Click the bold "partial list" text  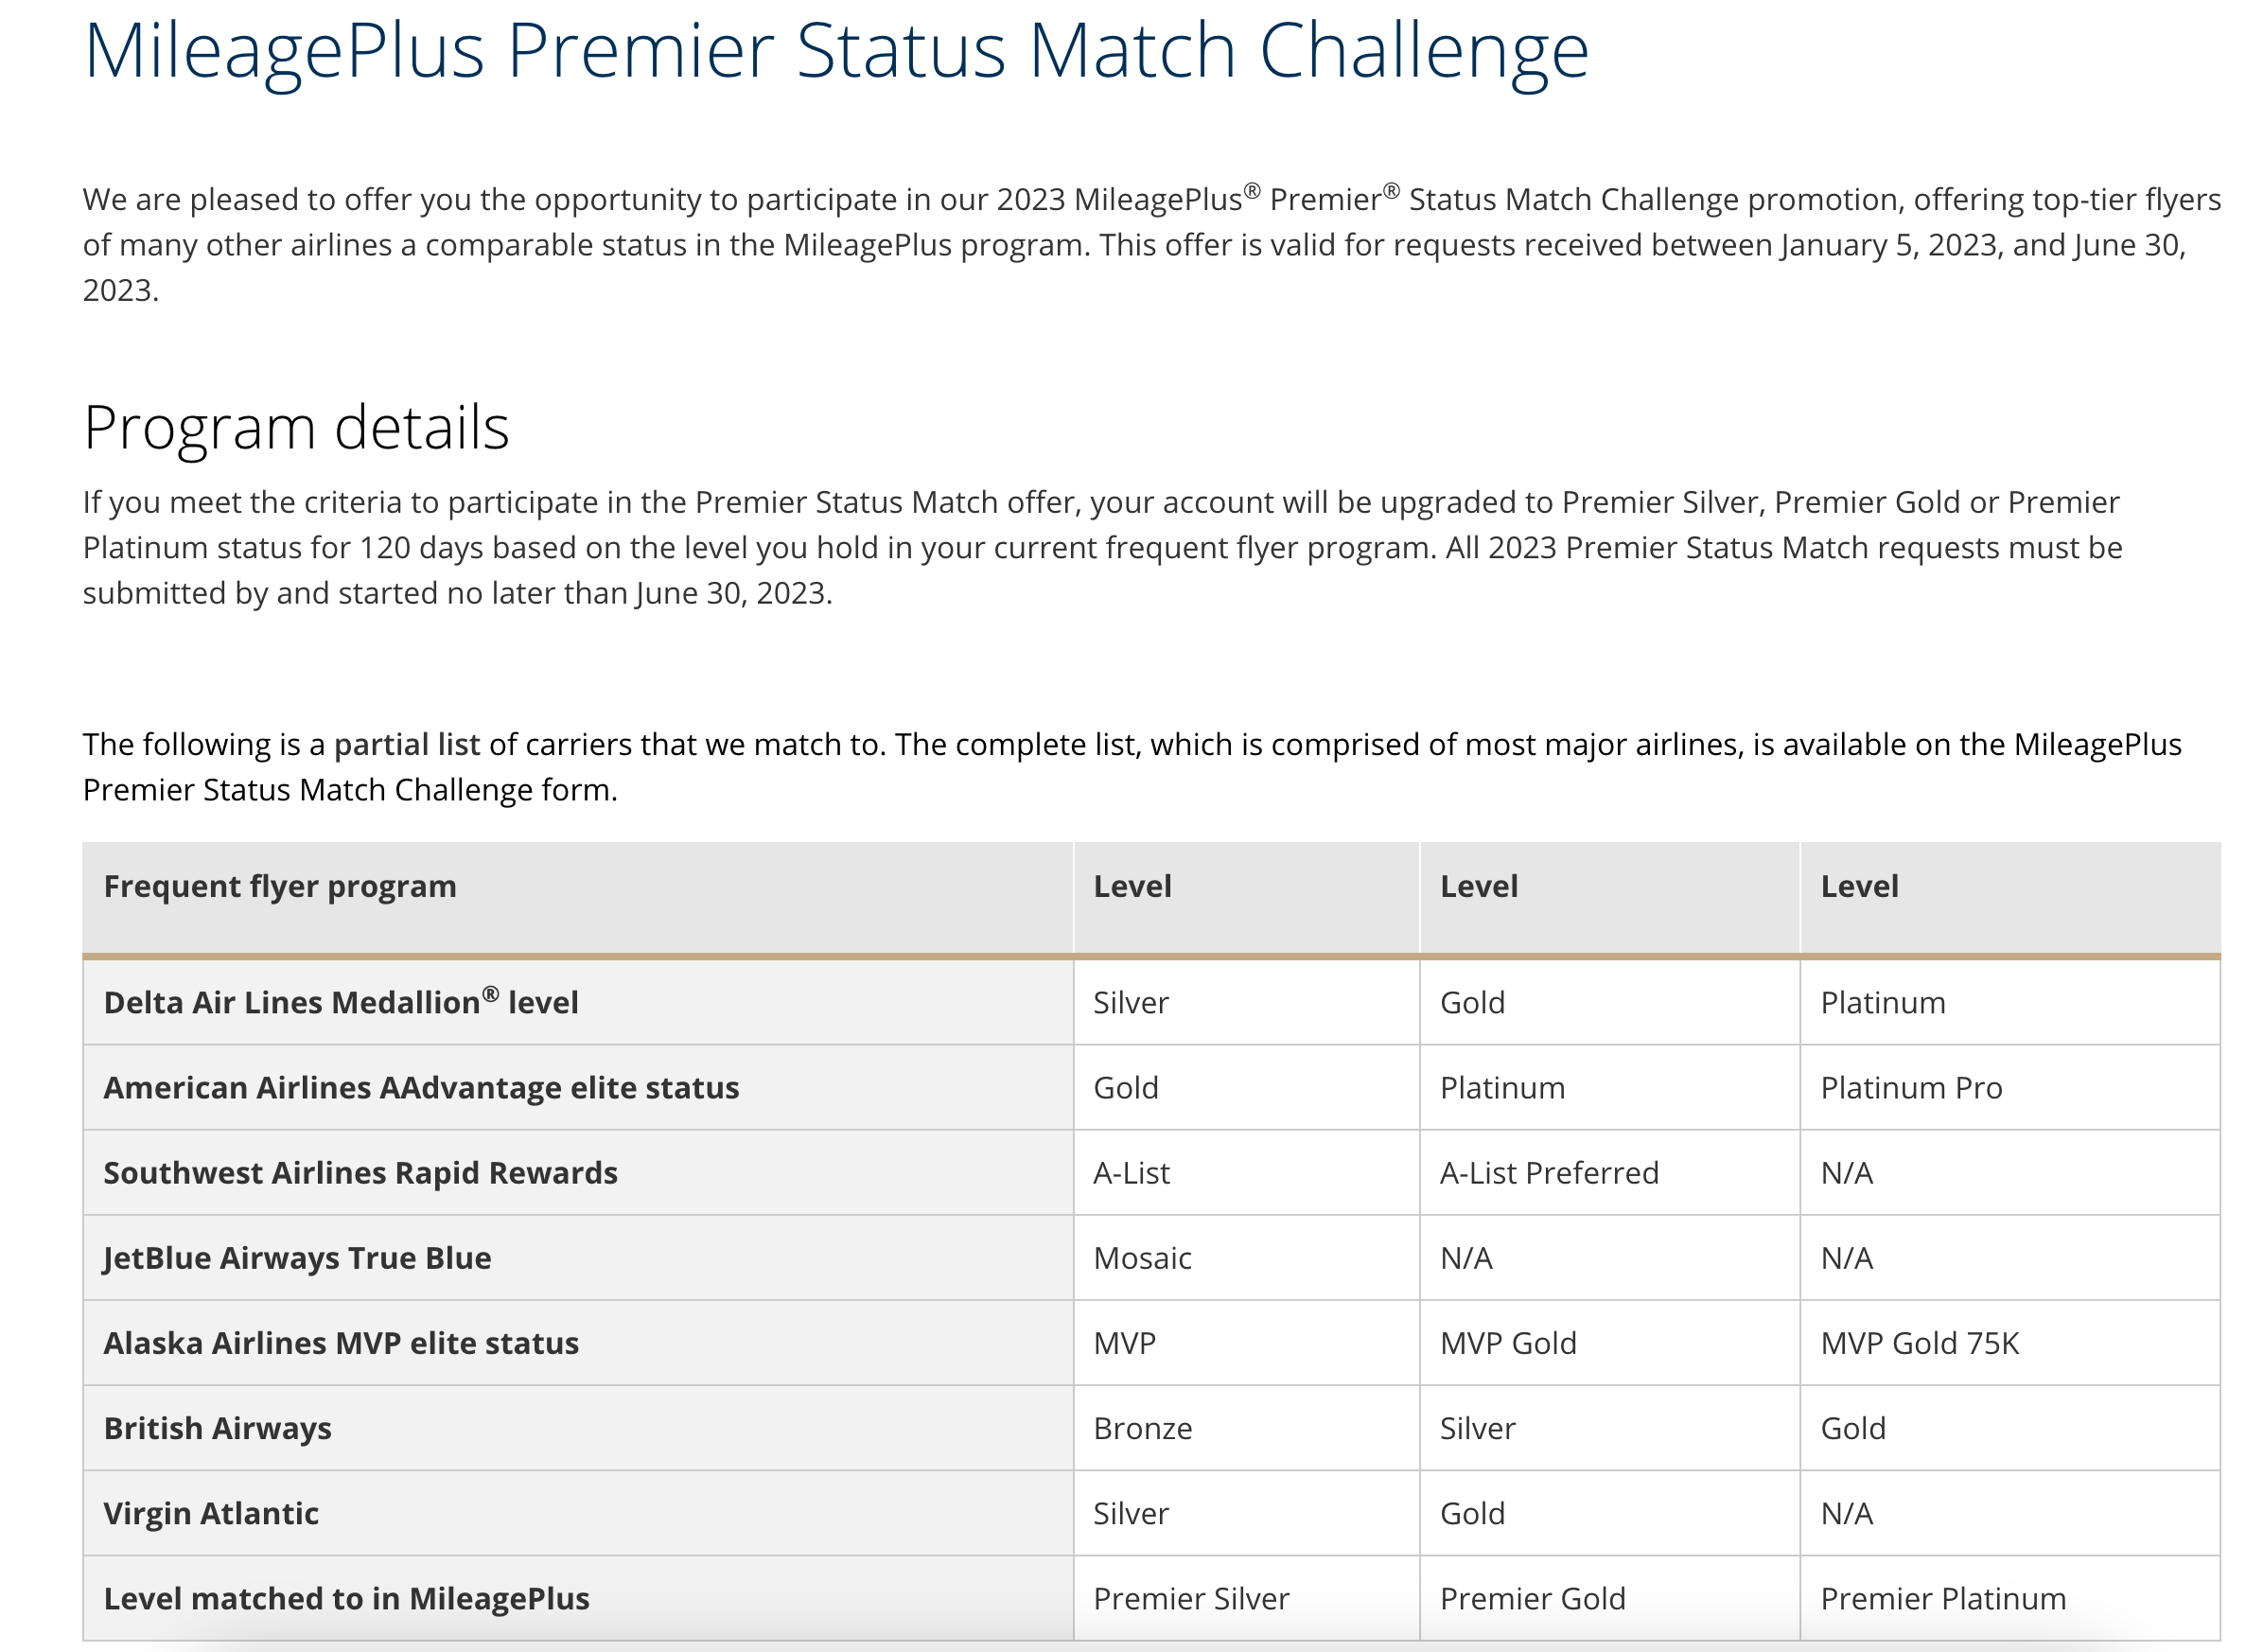point(407,745)
